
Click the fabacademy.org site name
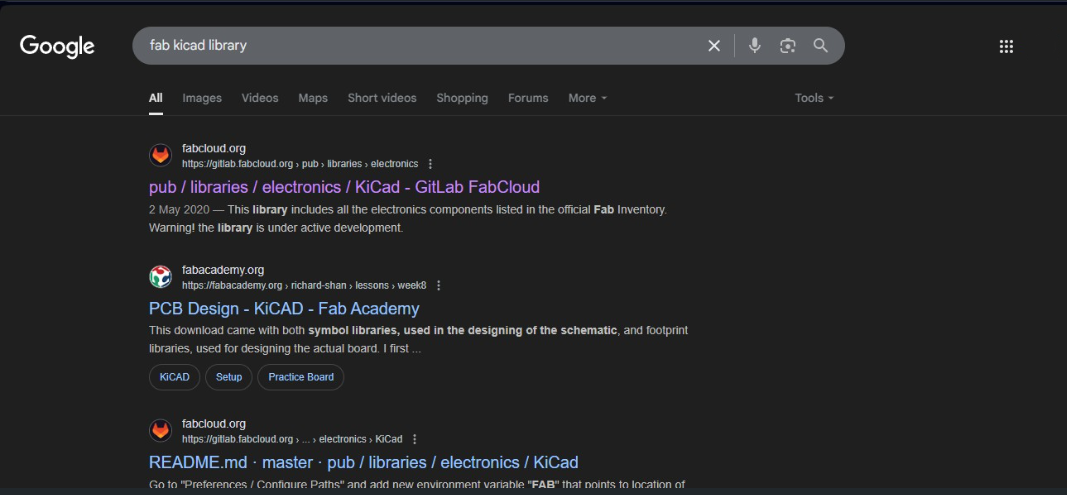(223, 270)
